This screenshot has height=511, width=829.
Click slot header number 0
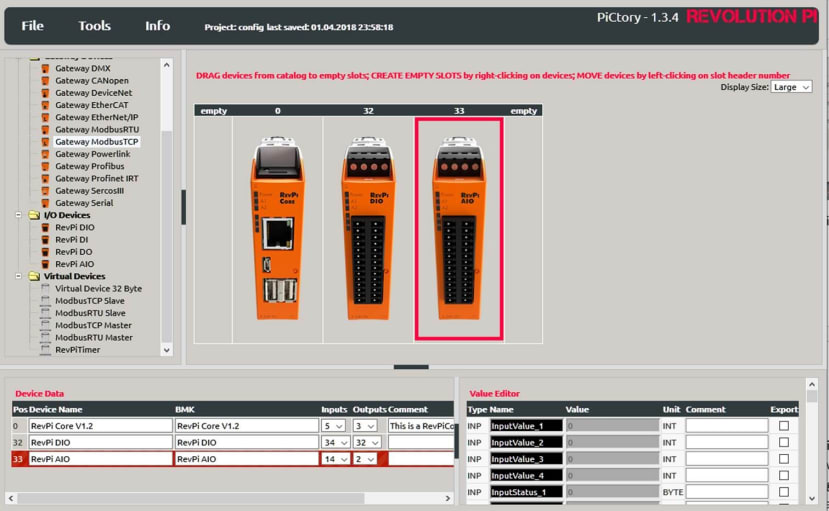[x=278, y=111]
